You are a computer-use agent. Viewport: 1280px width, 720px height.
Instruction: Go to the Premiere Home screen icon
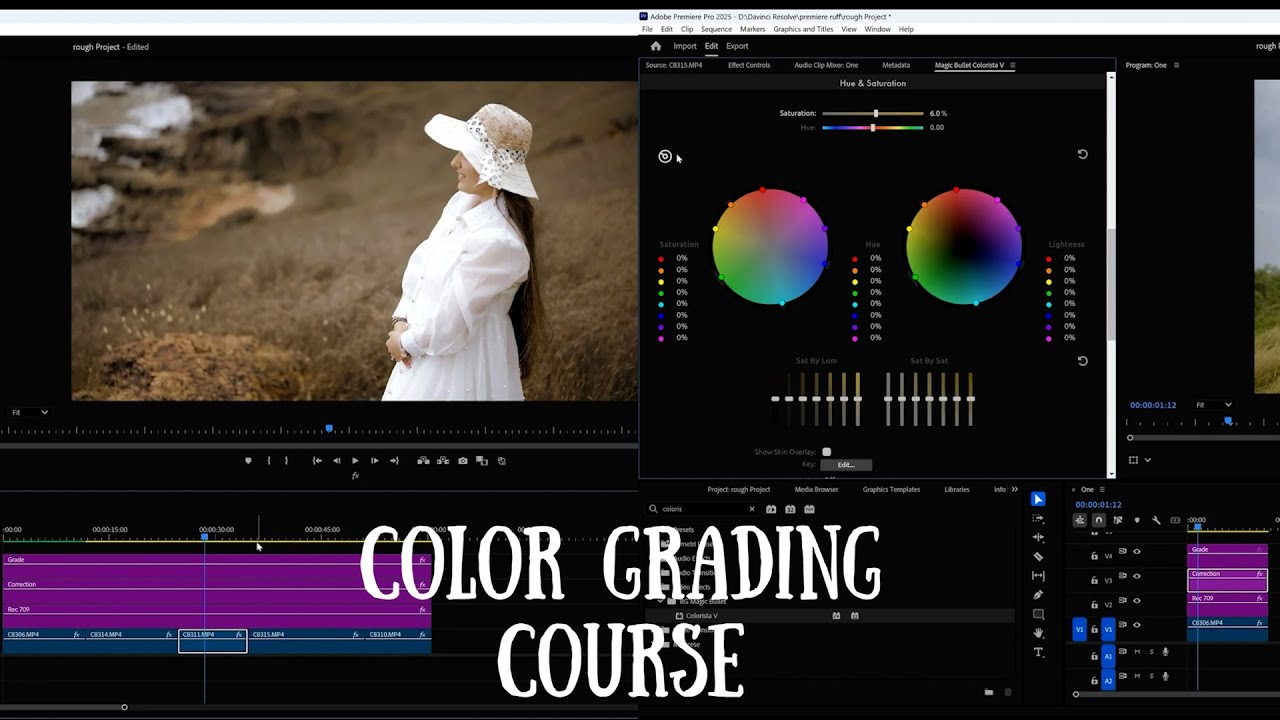coord(656,46)
